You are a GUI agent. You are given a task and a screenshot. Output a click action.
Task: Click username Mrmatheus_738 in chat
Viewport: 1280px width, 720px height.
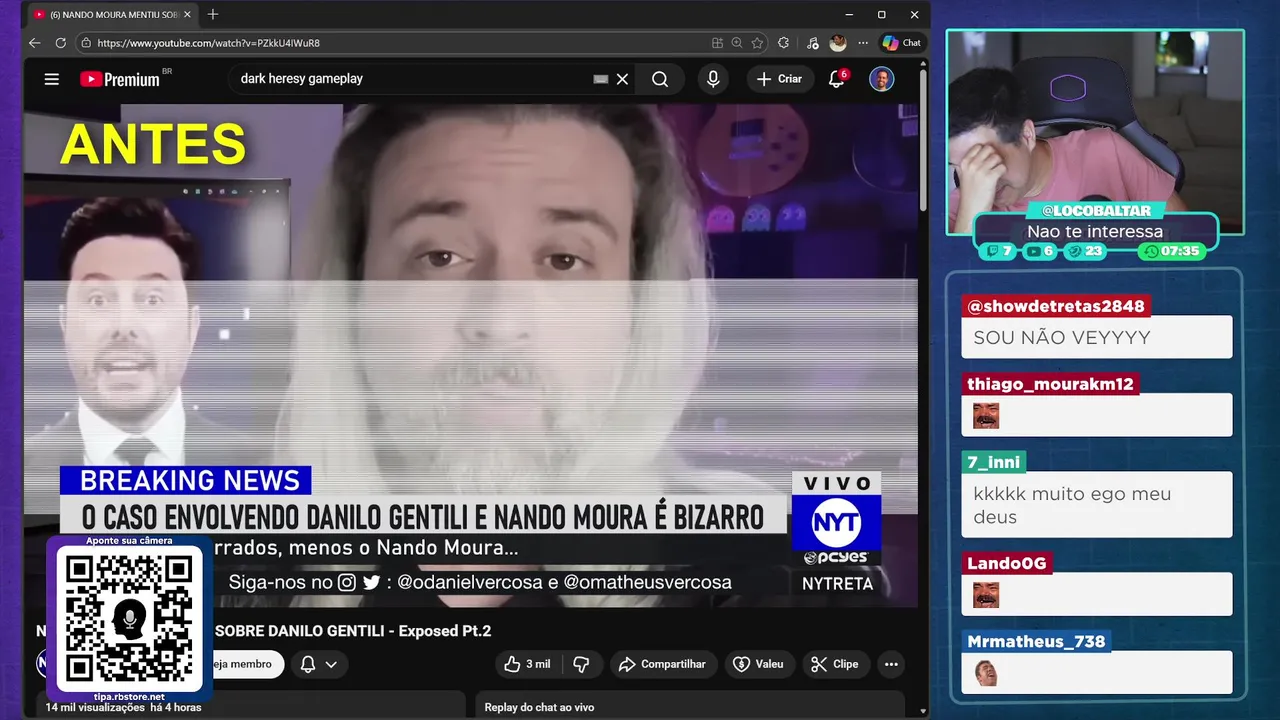point(1036,641)
